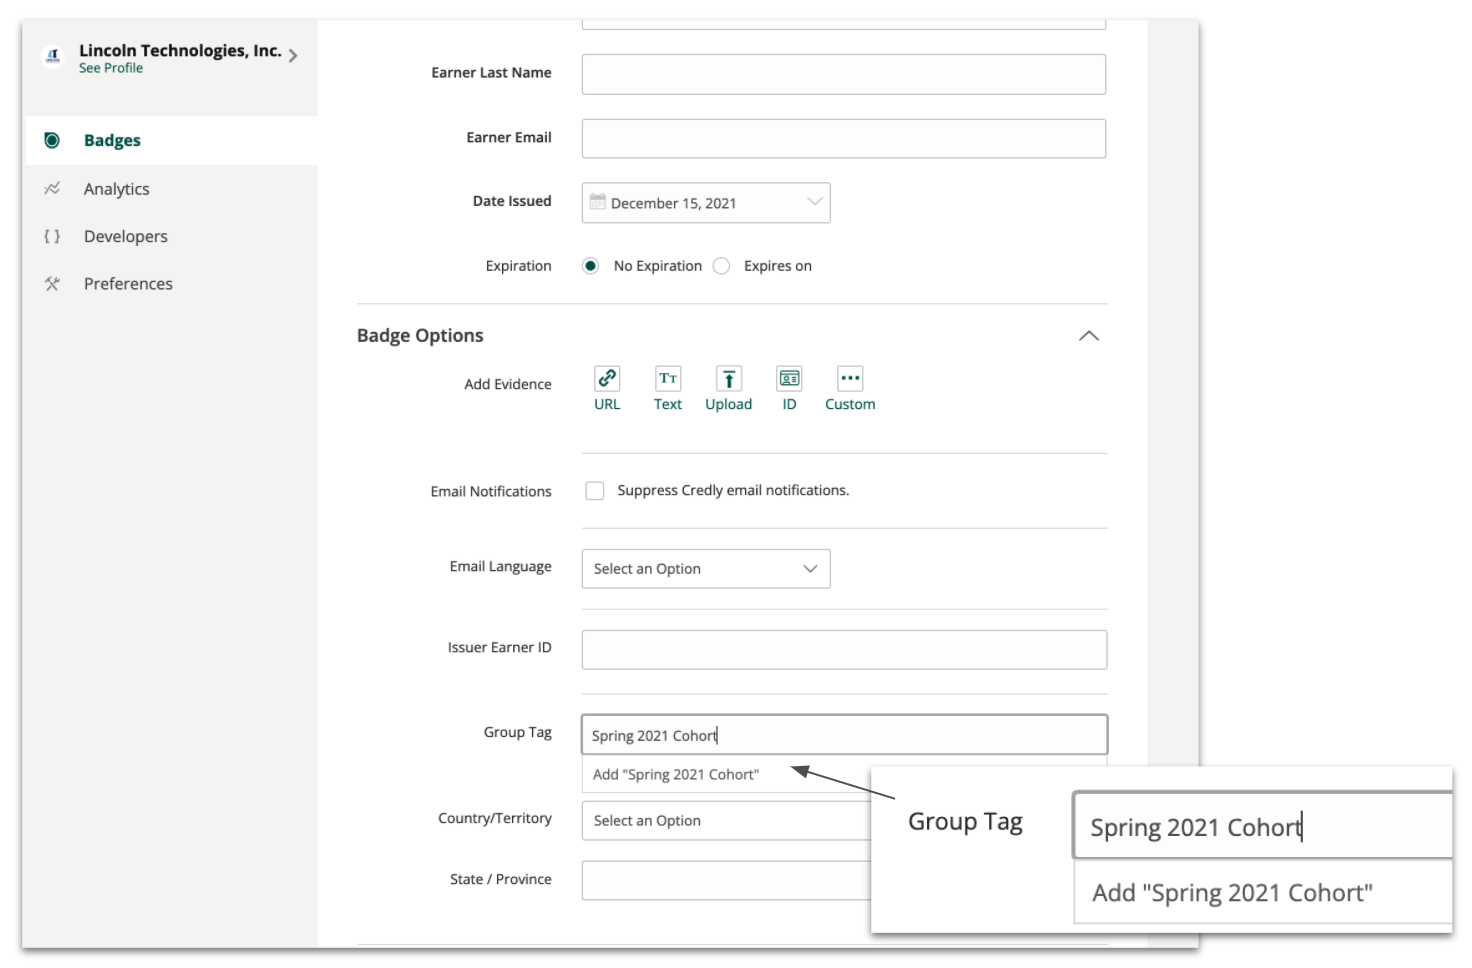This screenshot has height=968, width=1472.
Task: Select Expires on radio button
Action: 722,266
